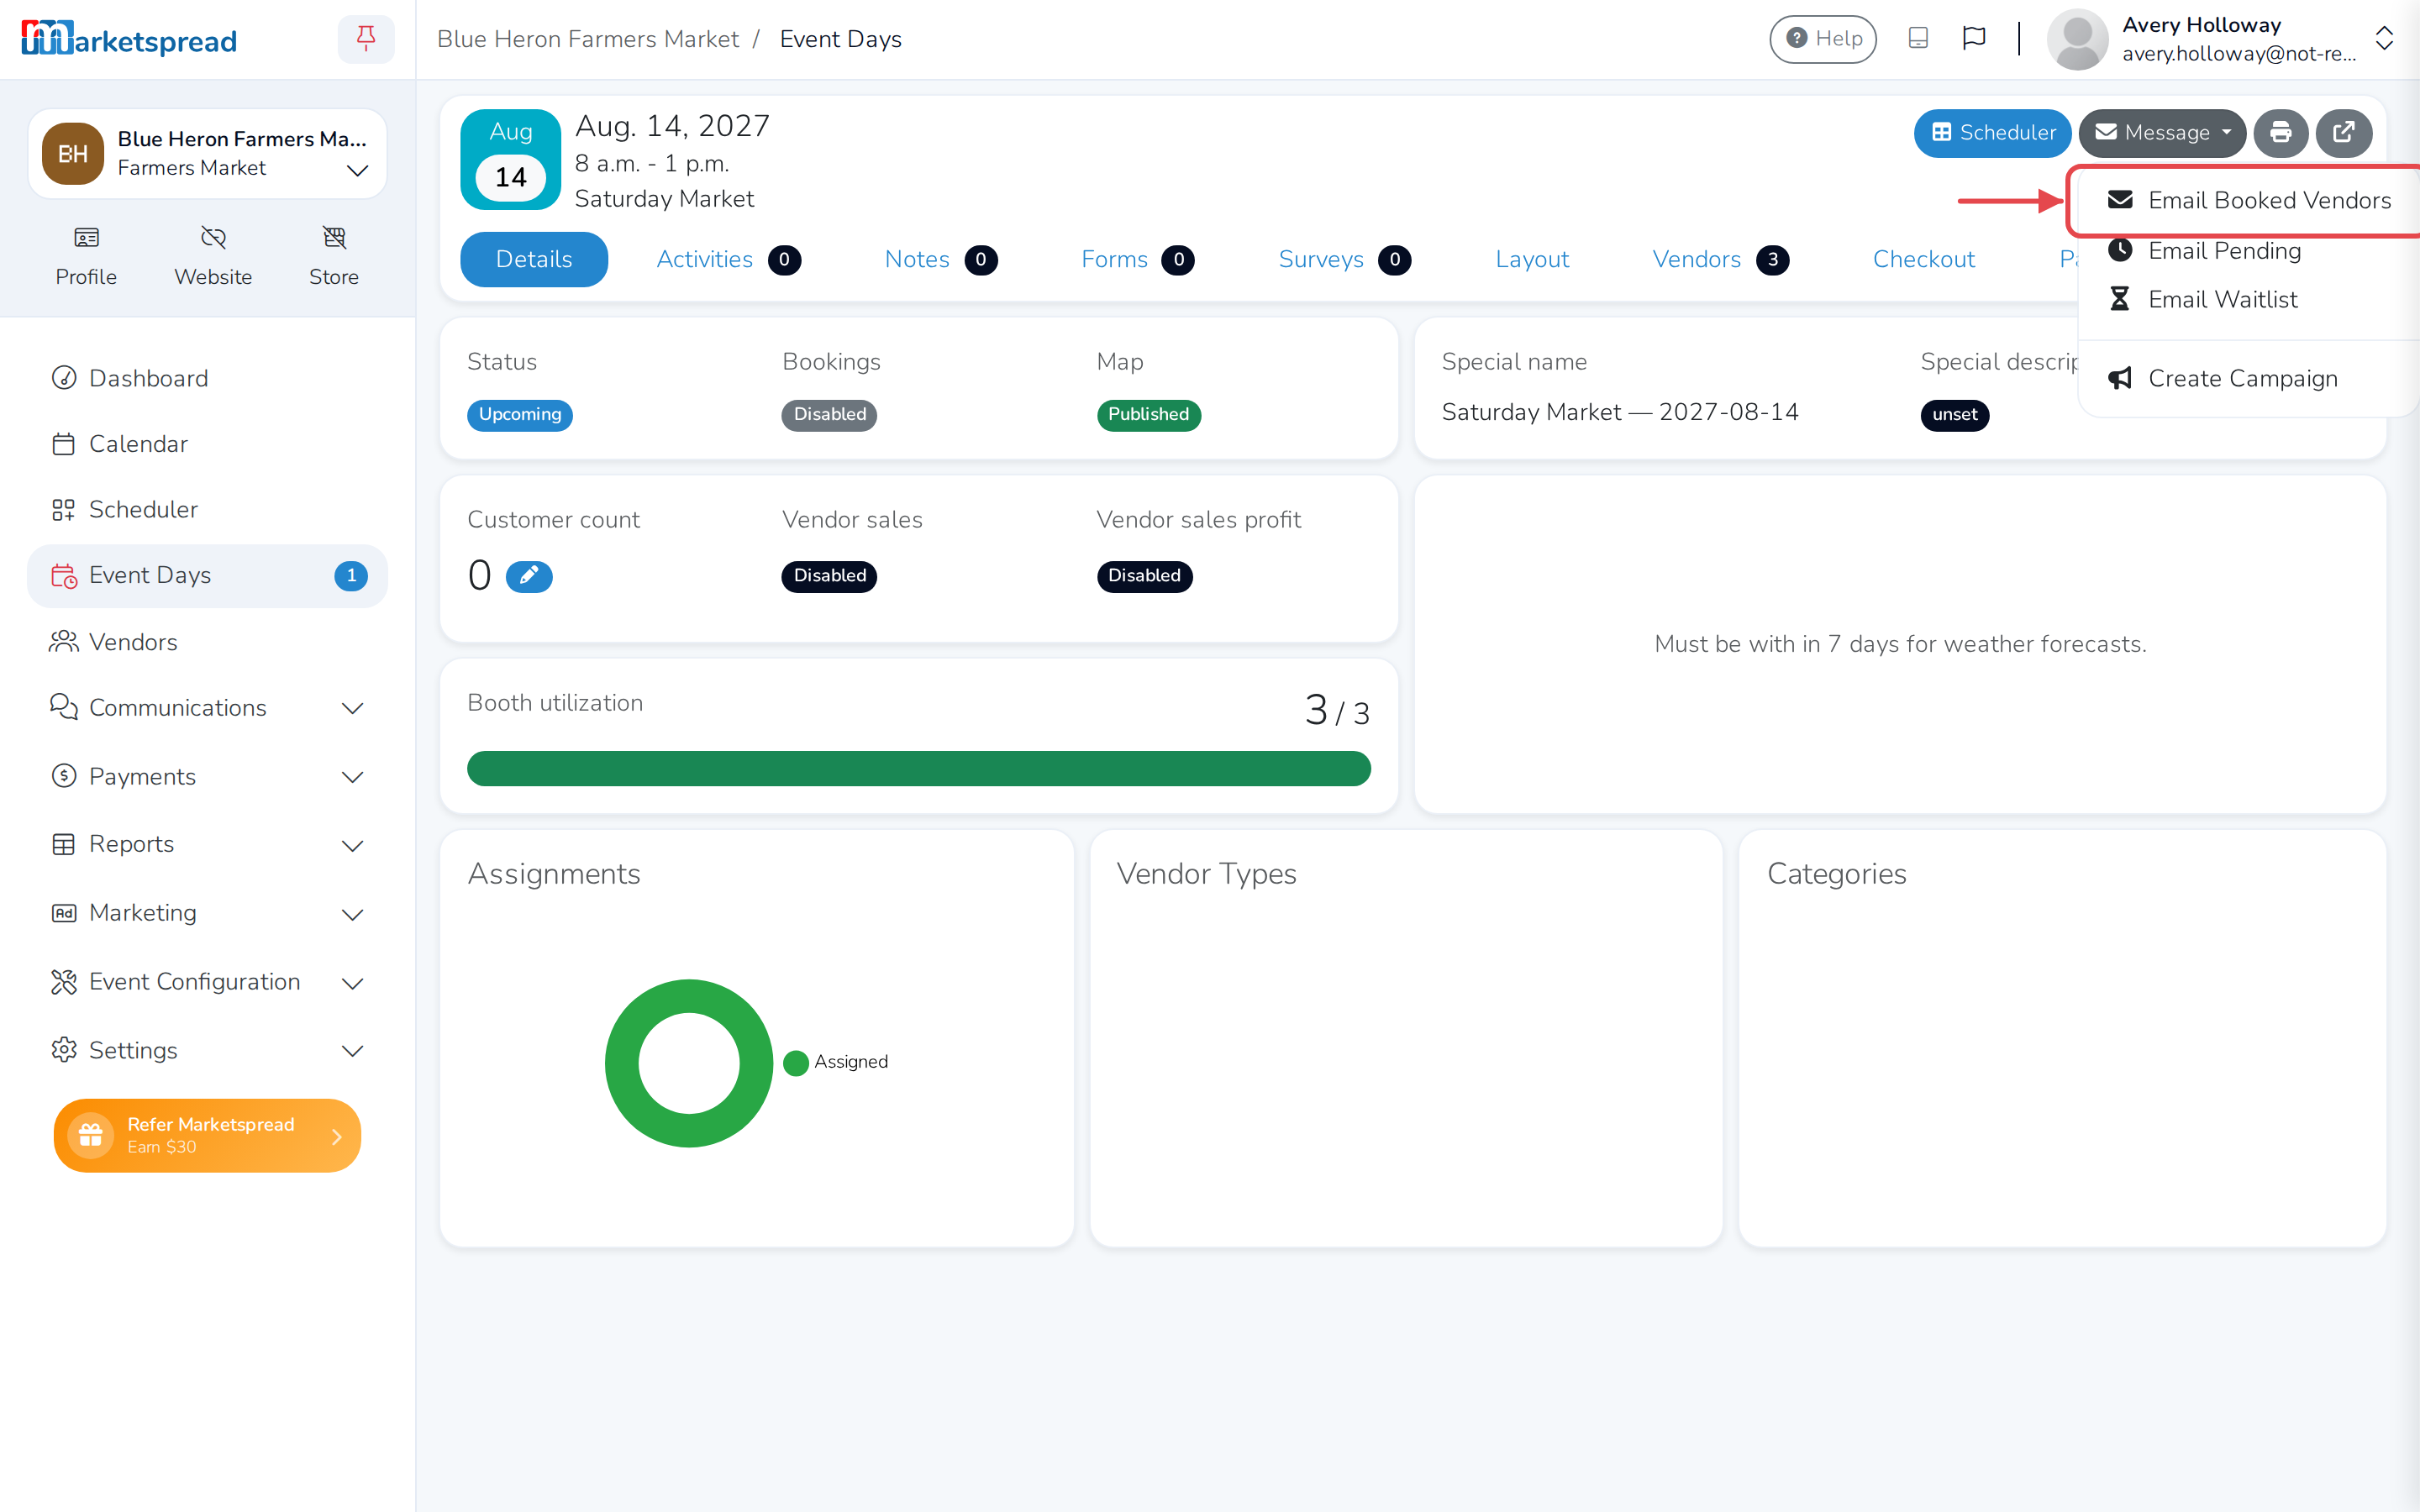This screenshot has width=2420, height=1512.
Task: Click Blue Heron Farmers Market breadcrumb
Action: tap(588, 39)
